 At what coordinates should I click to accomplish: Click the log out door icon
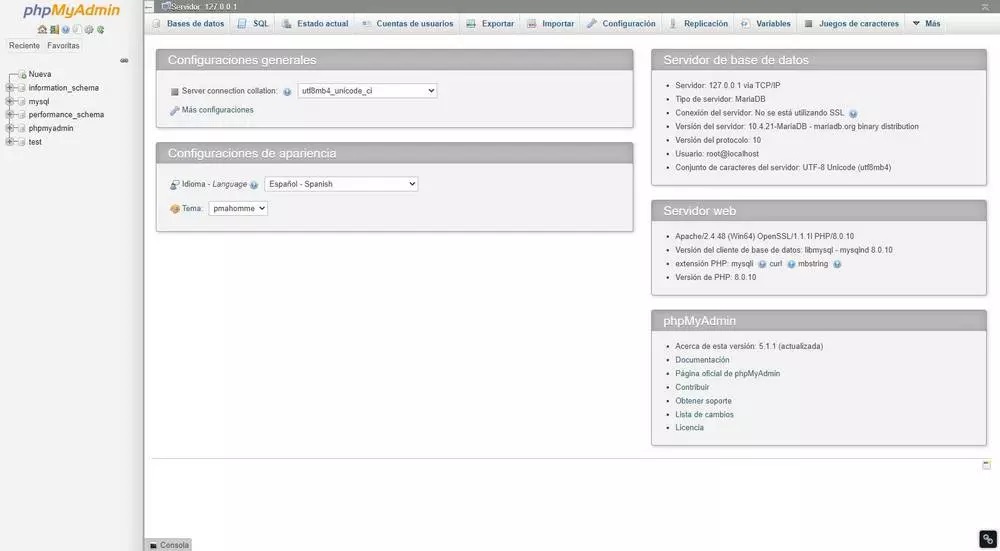click(x=54, y=29)
